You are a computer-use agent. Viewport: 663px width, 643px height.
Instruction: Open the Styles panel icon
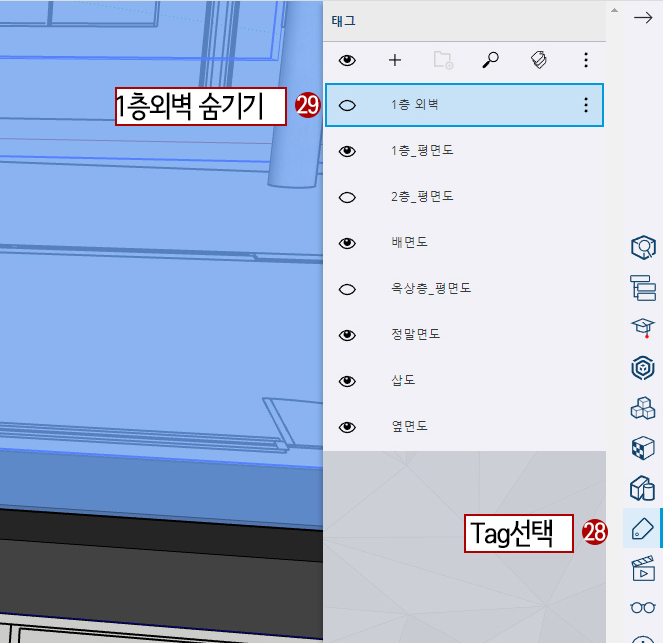tap(643, 488)
